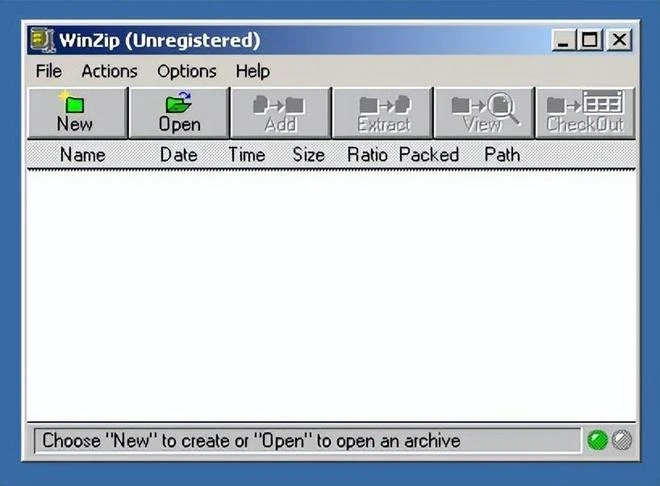The image size is (660, 486).
Task: Sort by the Date column header
Action: (x=178, y=154)
